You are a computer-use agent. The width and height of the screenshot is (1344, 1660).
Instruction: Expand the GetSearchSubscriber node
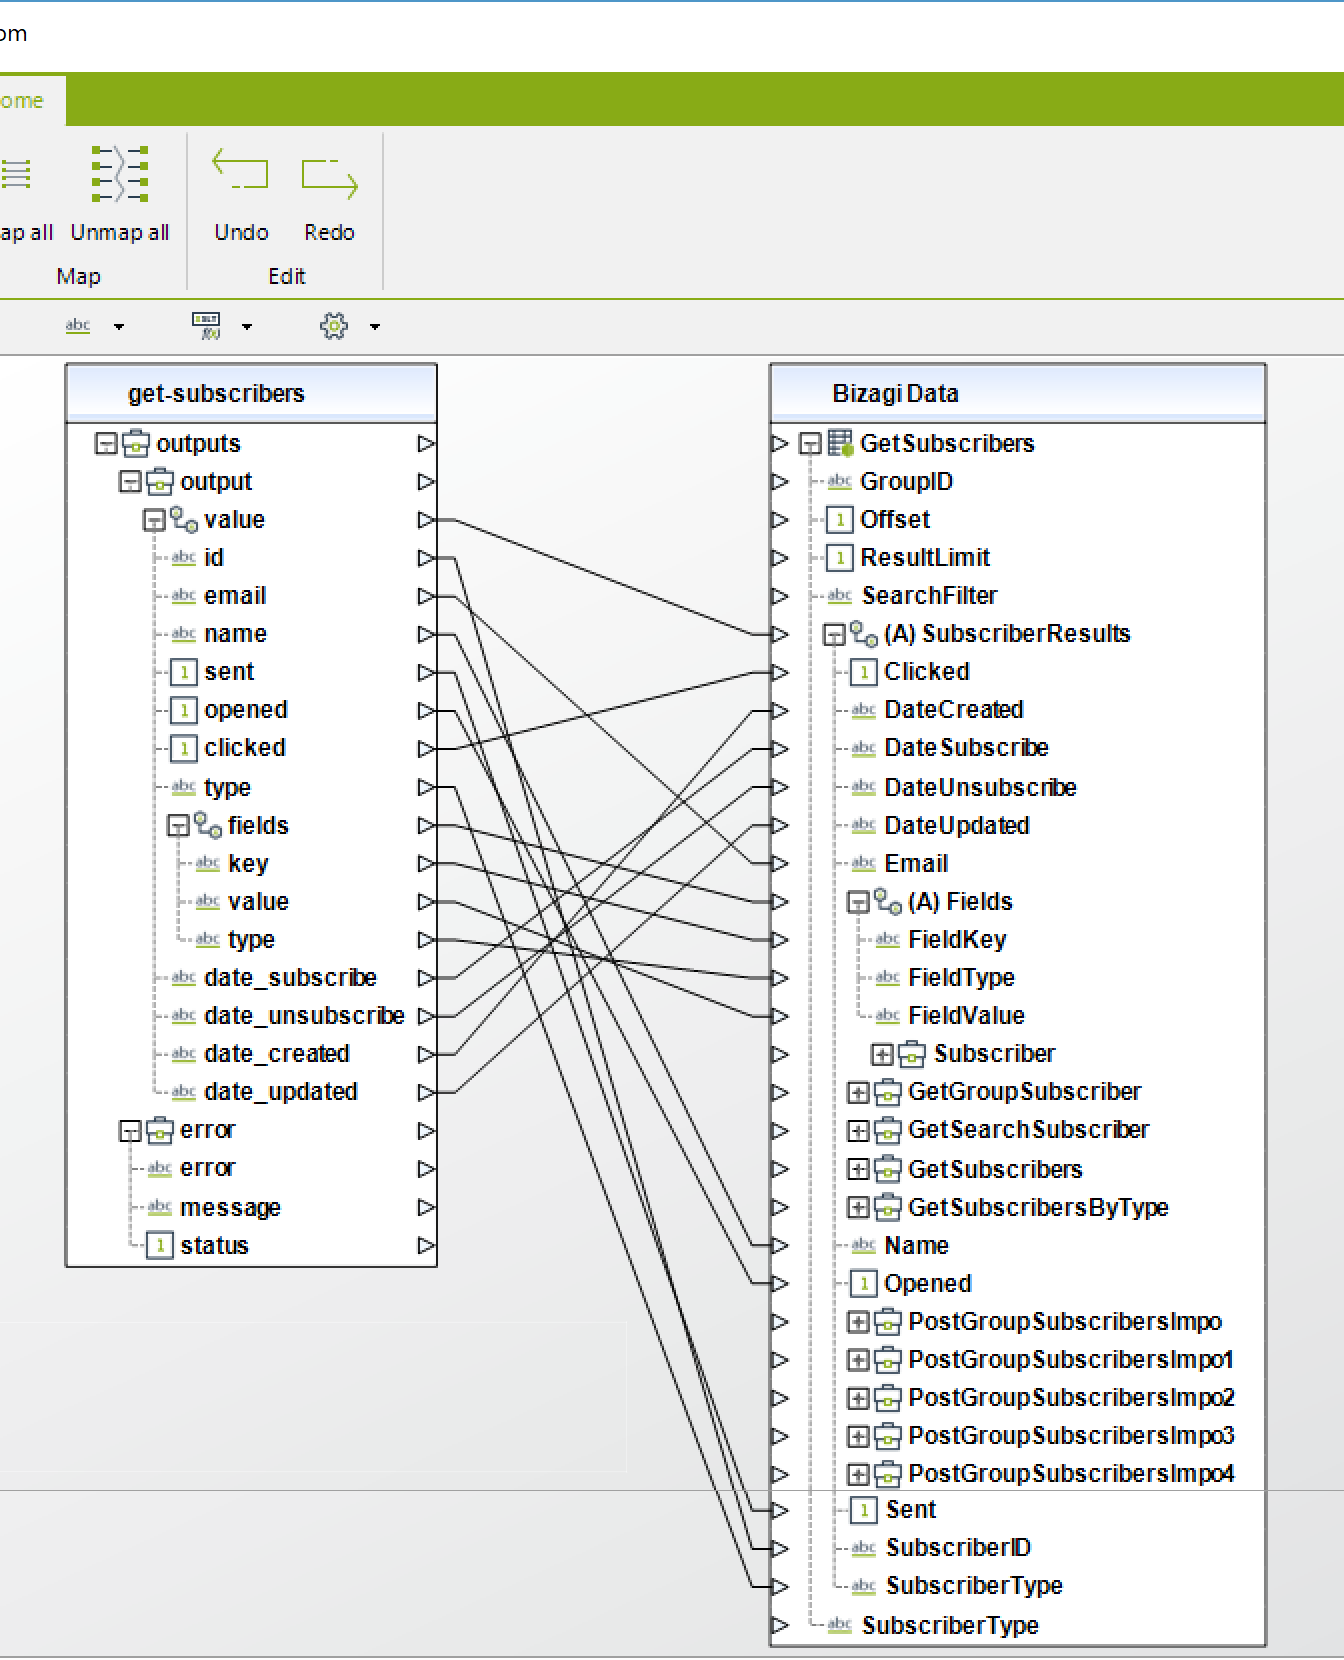coord(858,1130)
